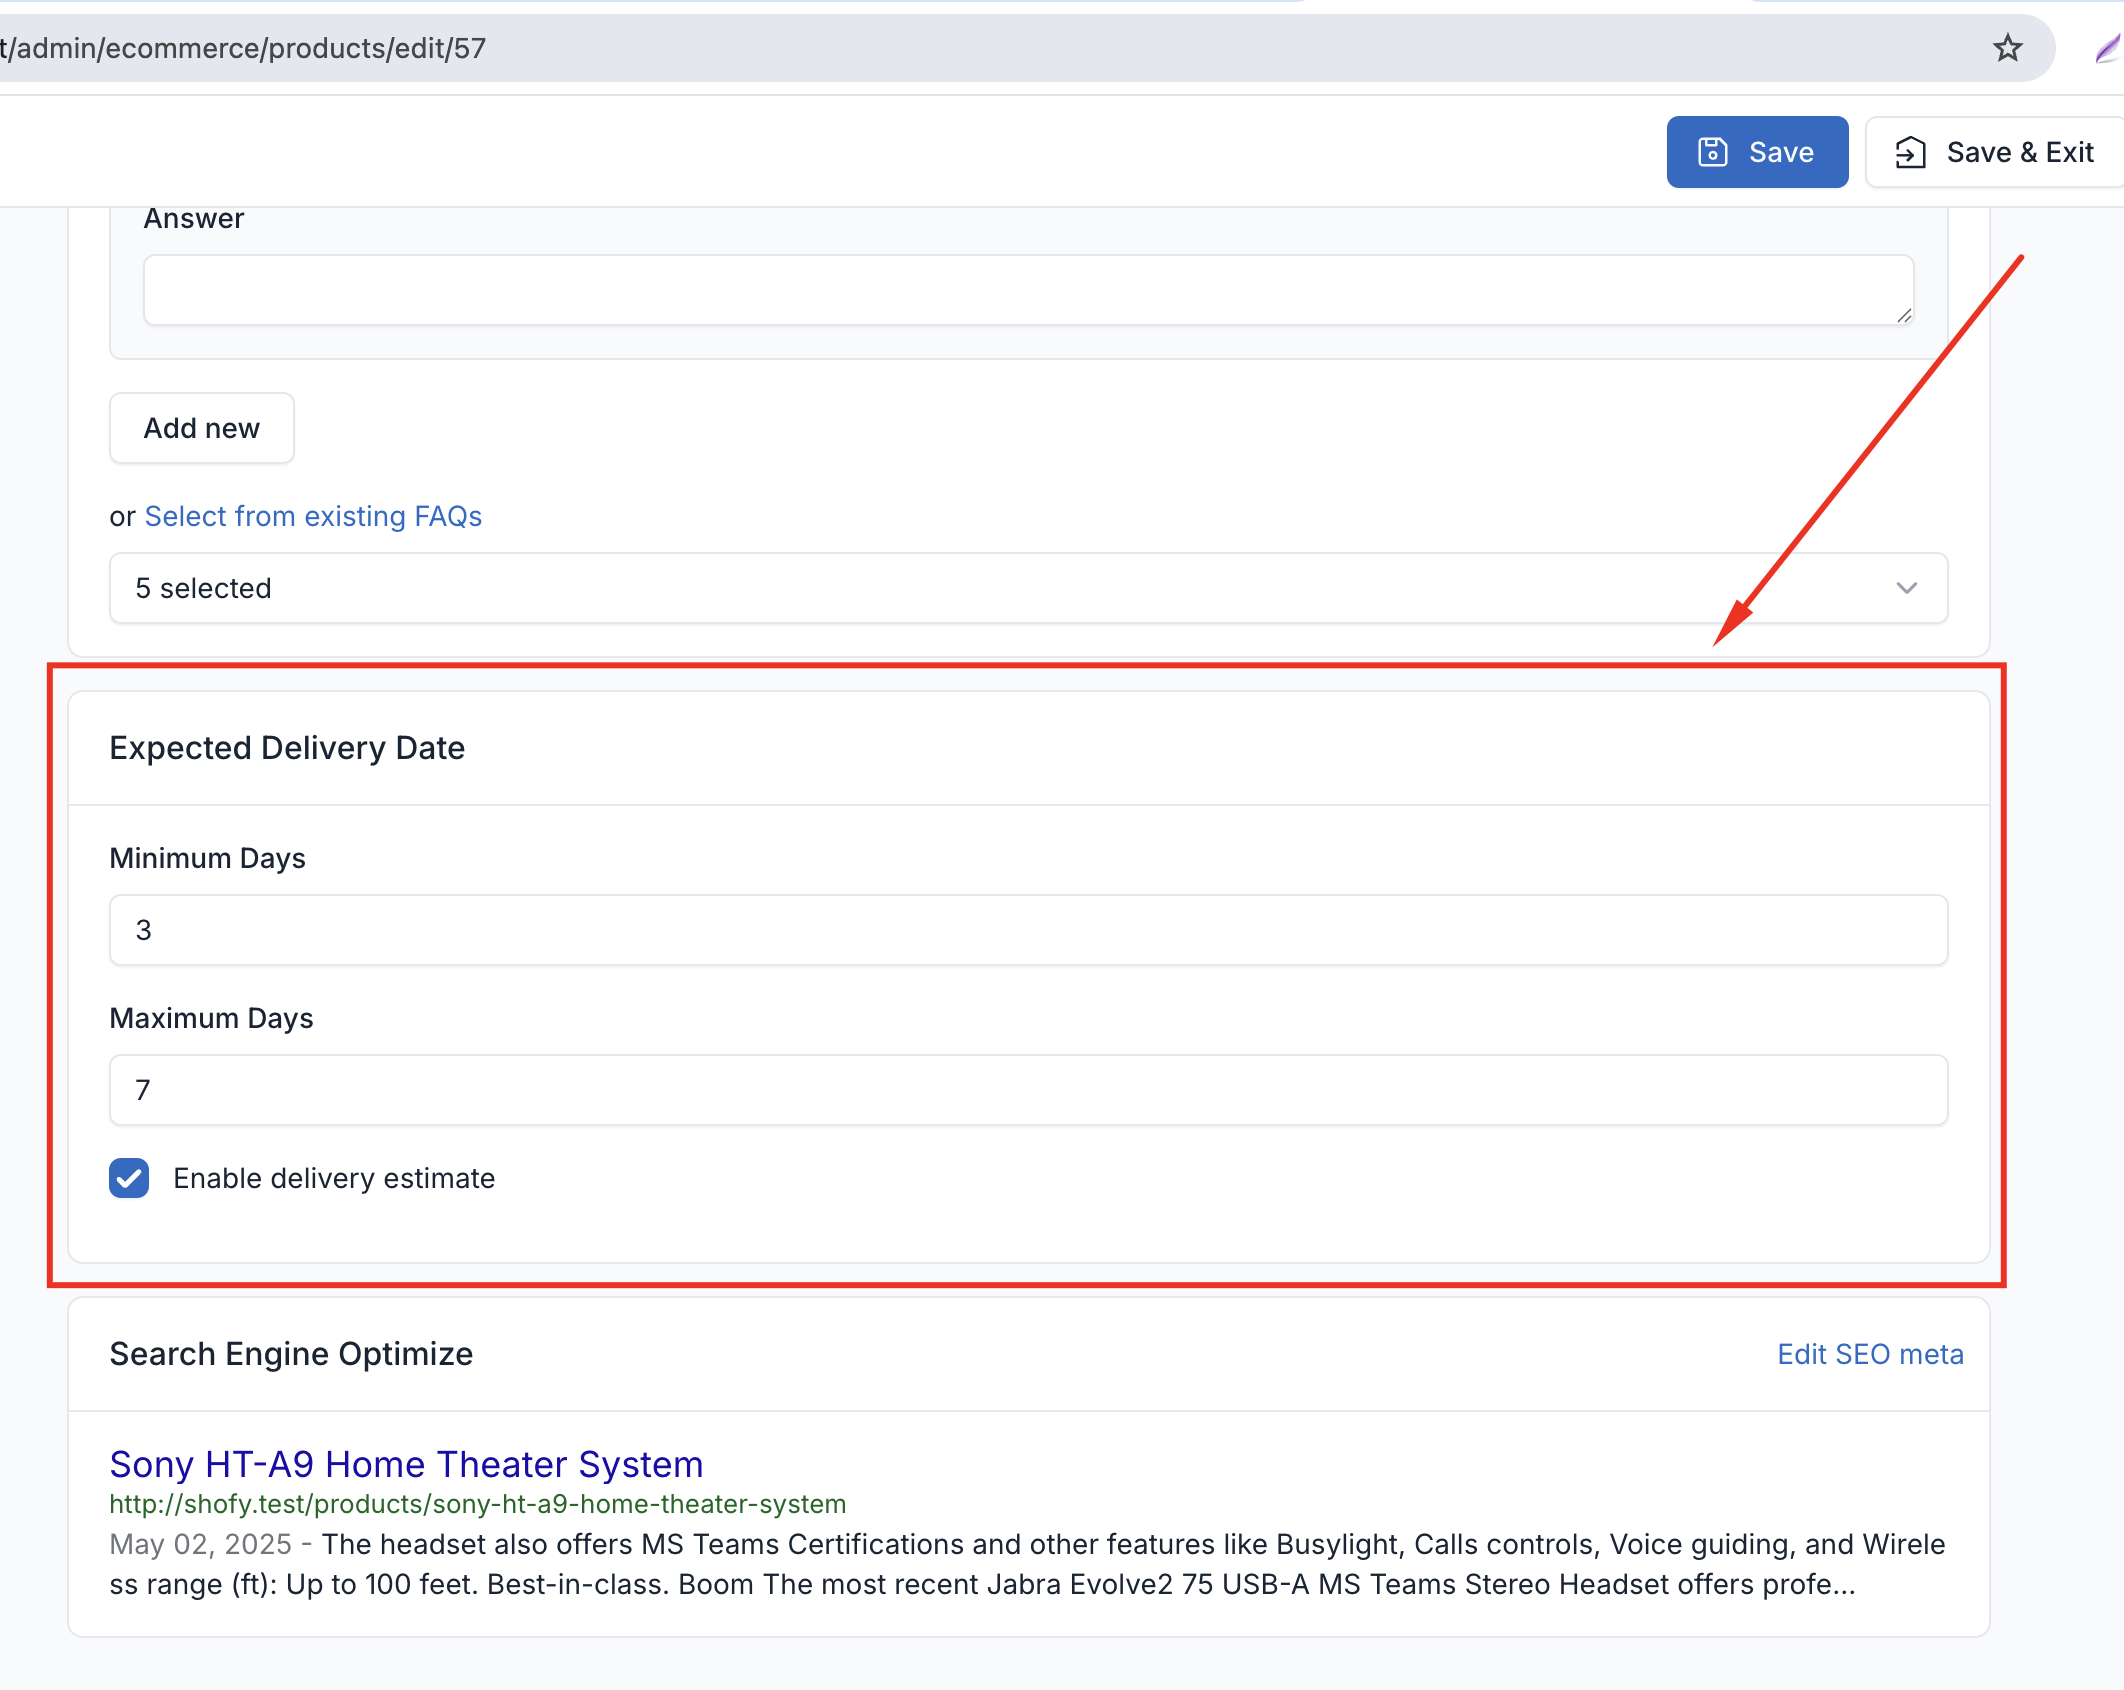Screen dimensions: 2124x1690
Task: Open 'Select from existing FAQs' link
Action: point(313,516)
